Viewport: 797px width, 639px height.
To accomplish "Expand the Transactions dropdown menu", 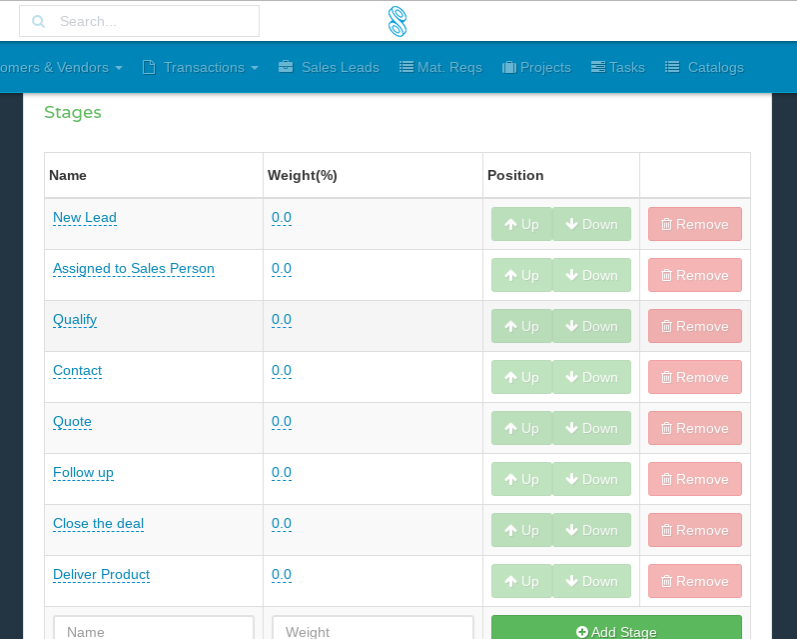I will coord(200,67).
